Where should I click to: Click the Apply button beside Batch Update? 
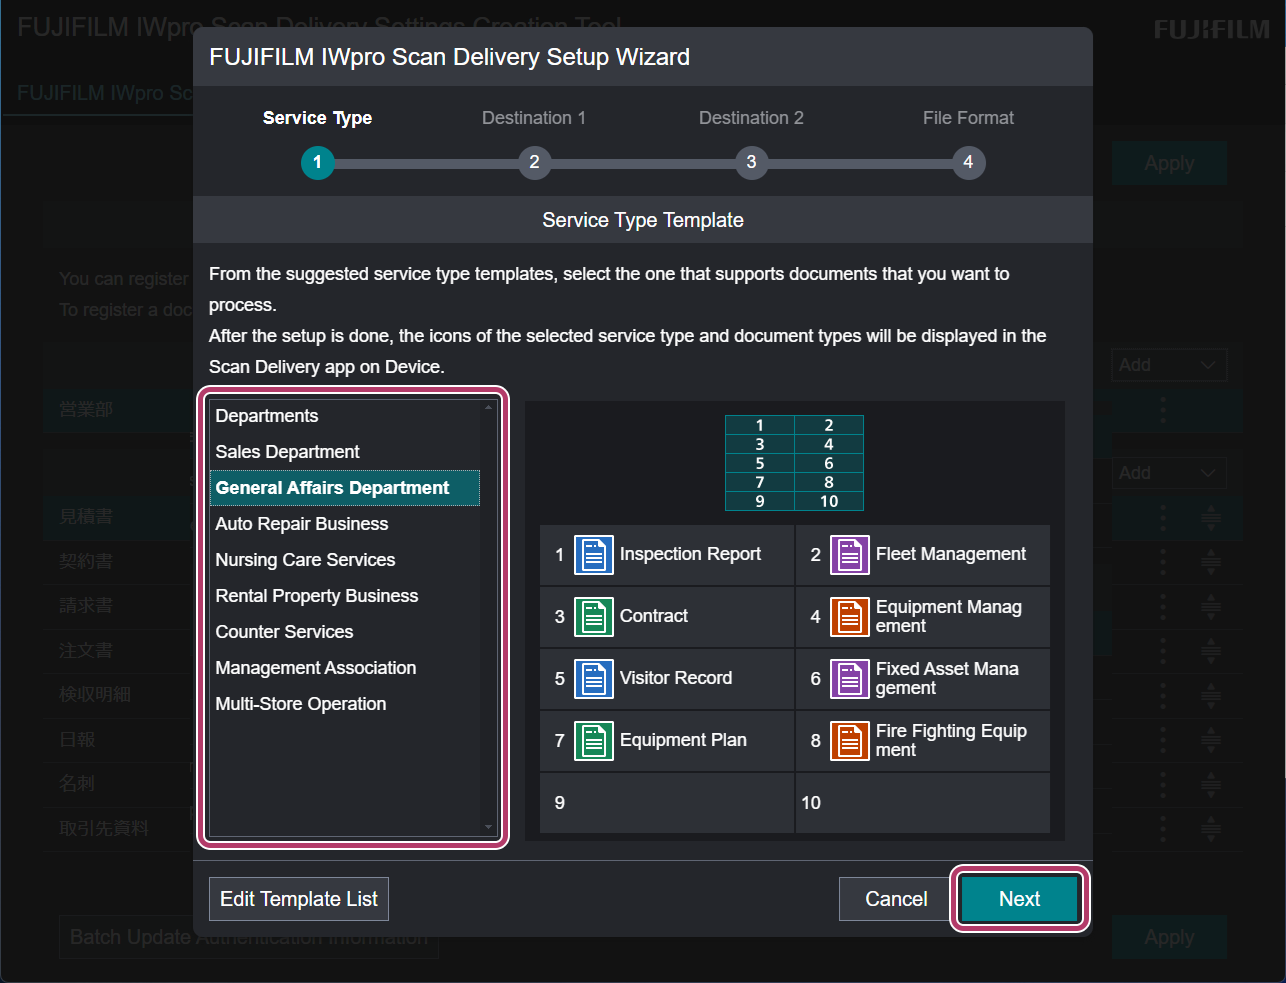coord(1169,937)
